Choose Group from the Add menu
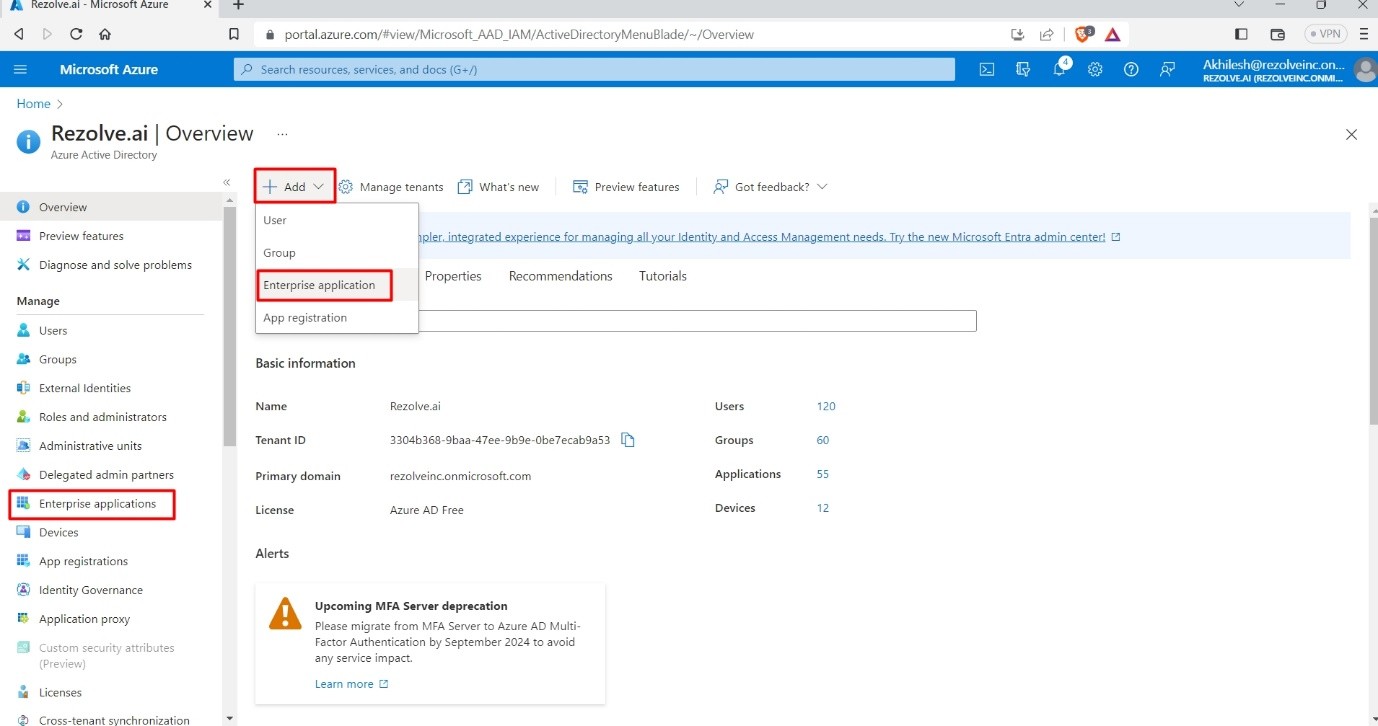1378x726 pixels. point(336,253)
